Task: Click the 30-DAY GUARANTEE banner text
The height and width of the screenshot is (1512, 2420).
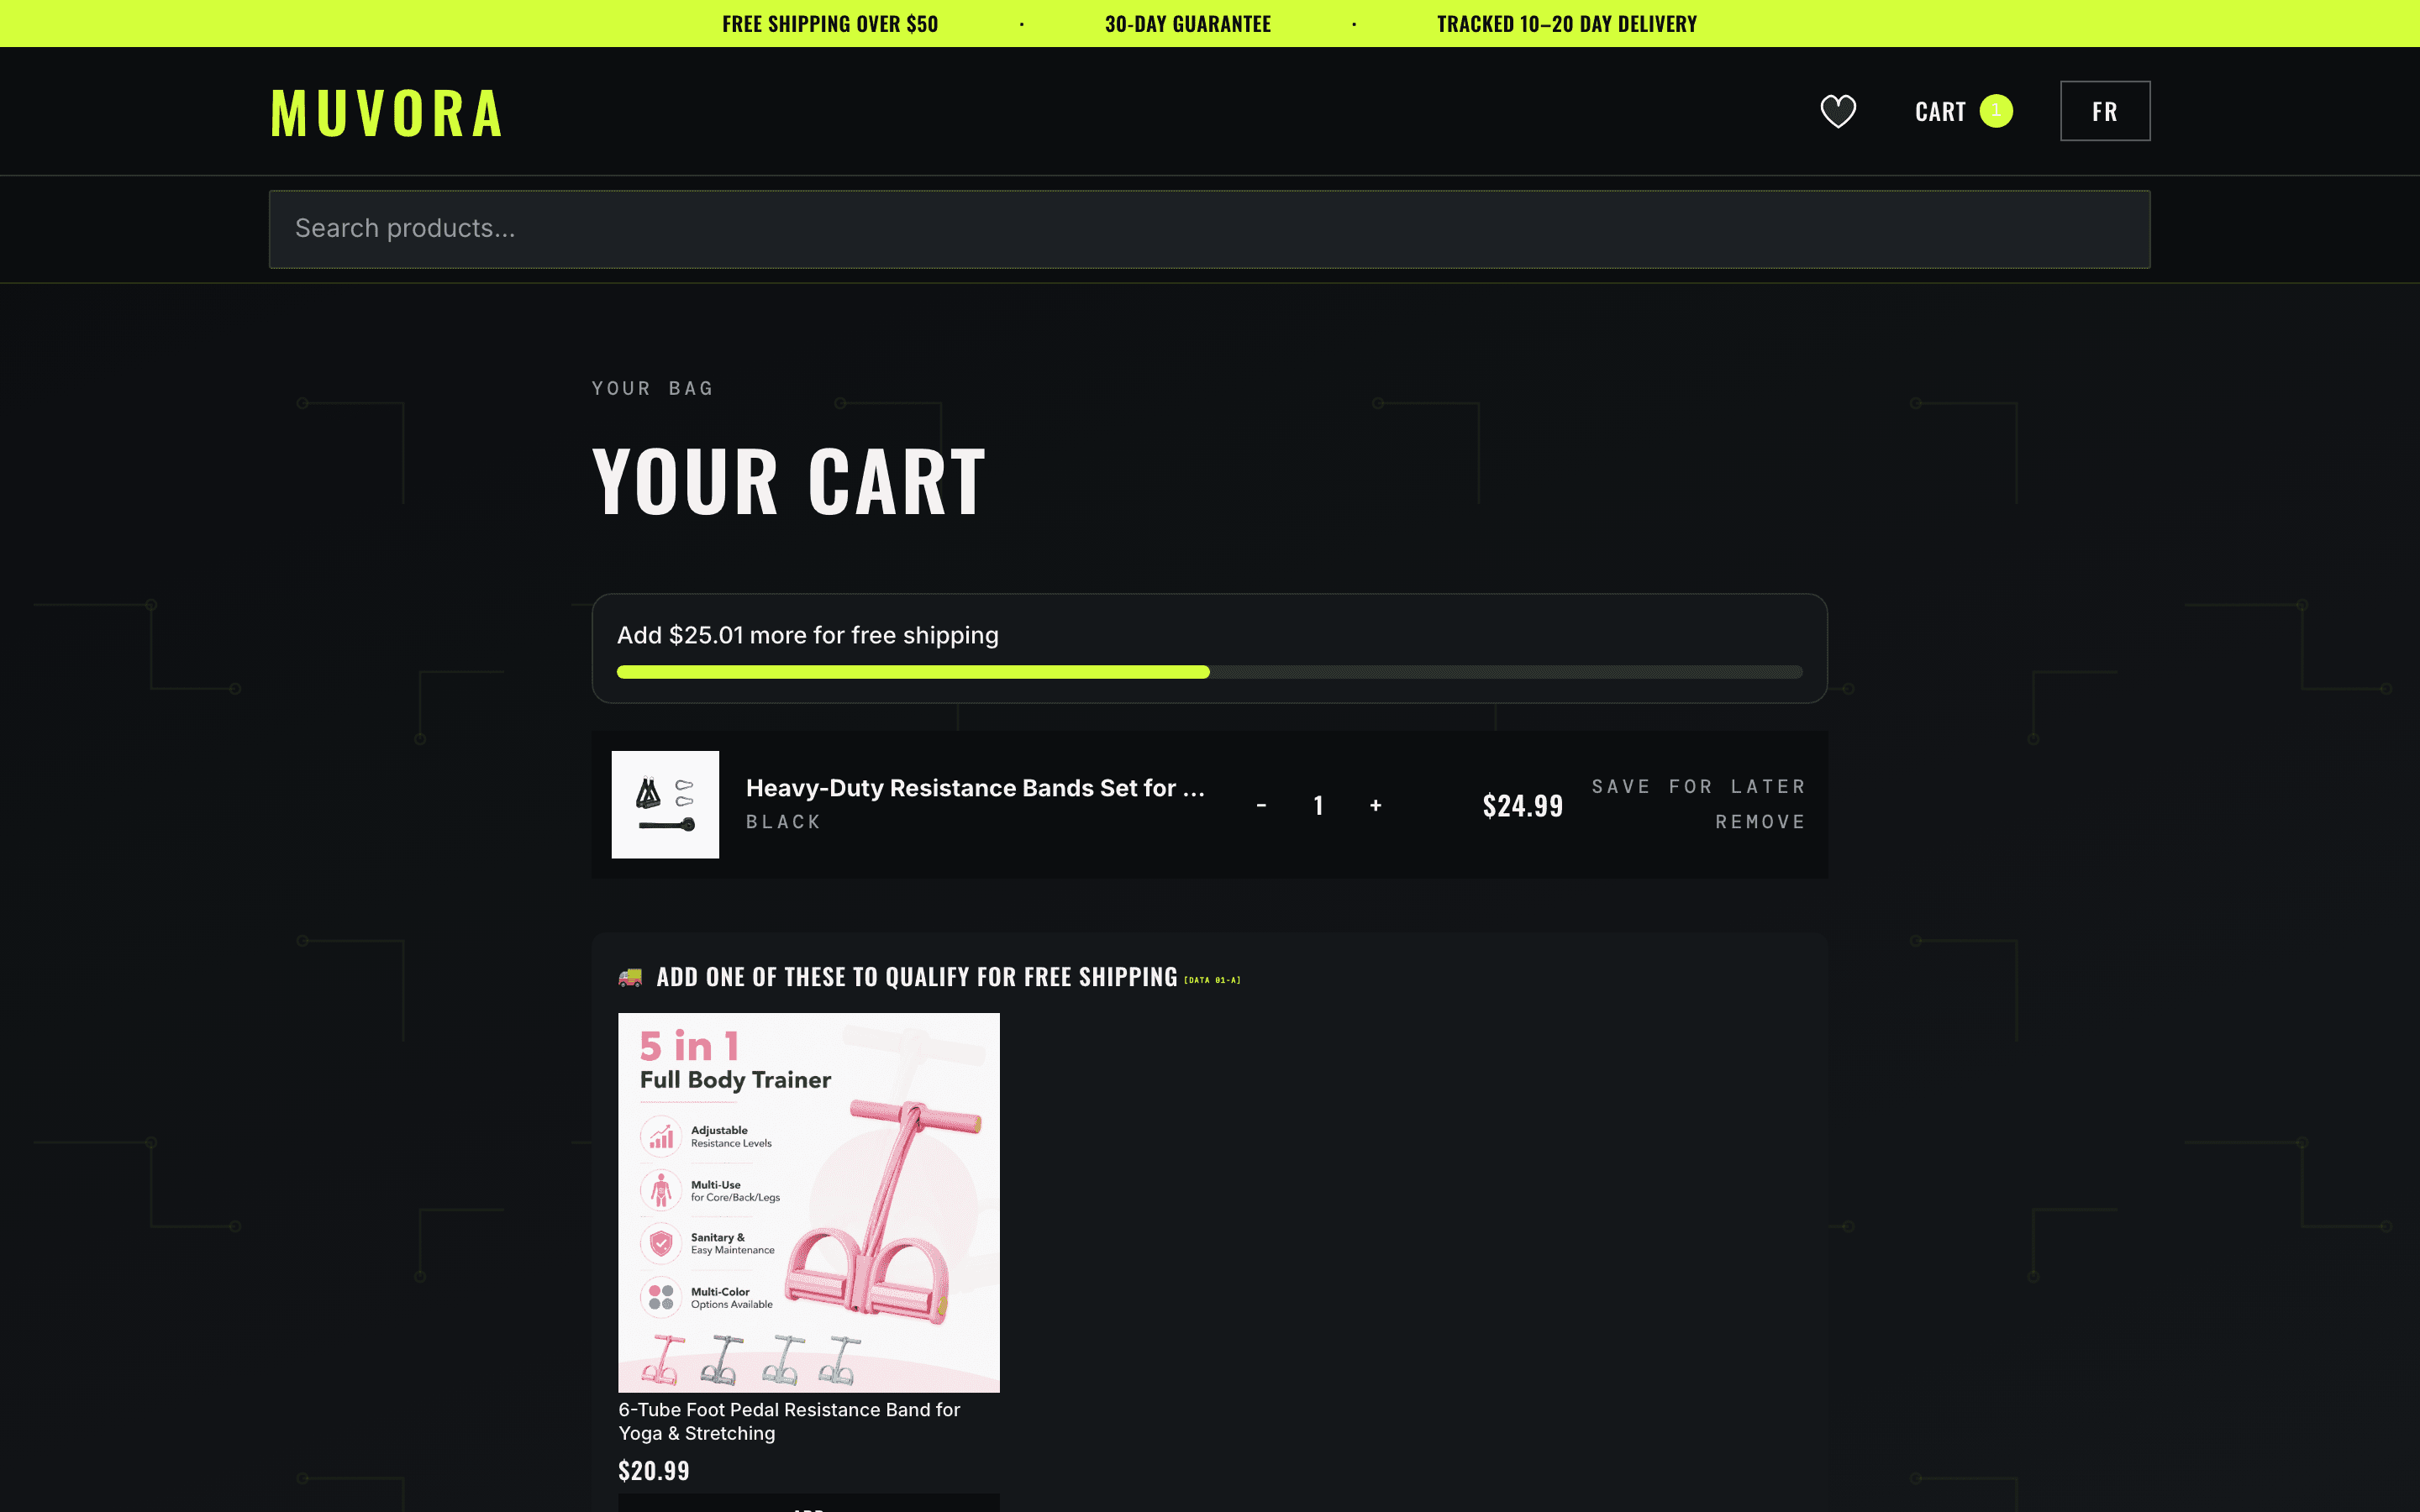Action: pyautogui.click(x=1187, y=24)
